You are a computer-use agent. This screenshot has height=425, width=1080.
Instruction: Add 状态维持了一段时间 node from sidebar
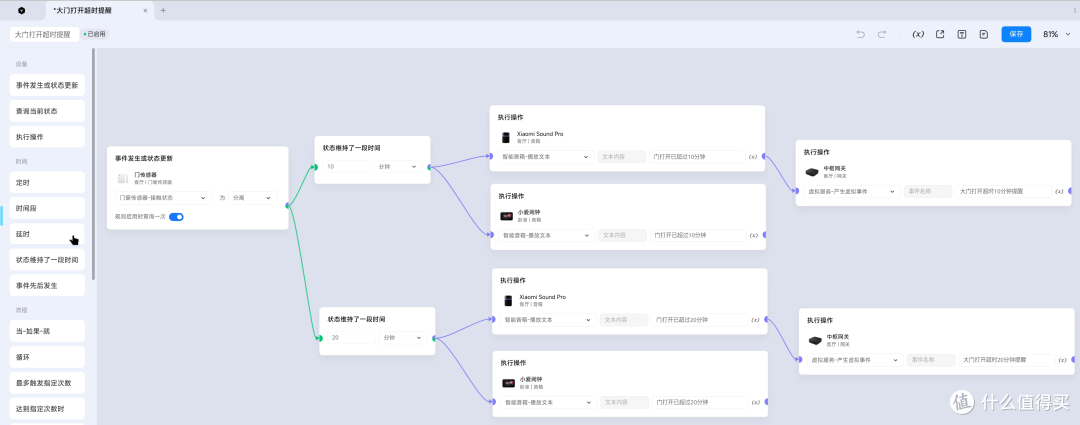coord(47,260)
